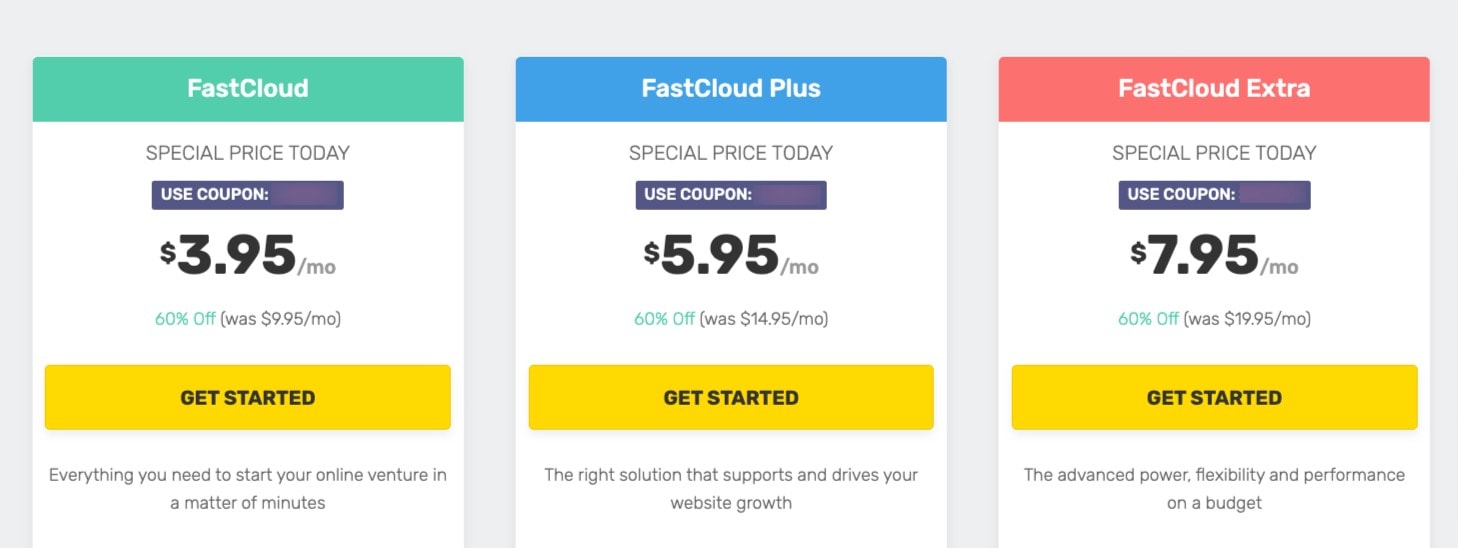Click the $3.95/mo price
Screen dimensions: 1458x548
point(248,257)
